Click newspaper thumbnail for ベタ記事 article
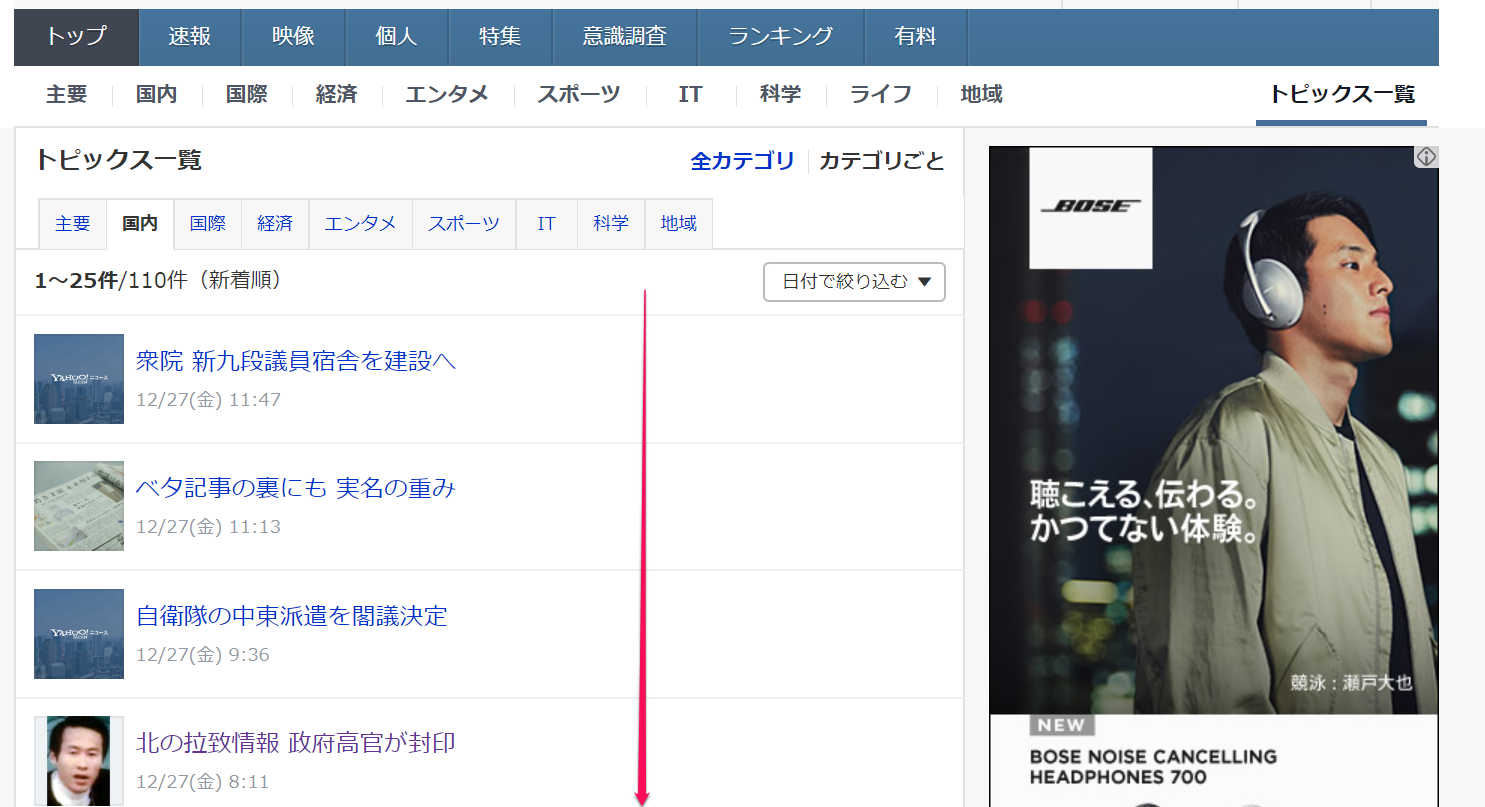 click(x=79, y=506)
